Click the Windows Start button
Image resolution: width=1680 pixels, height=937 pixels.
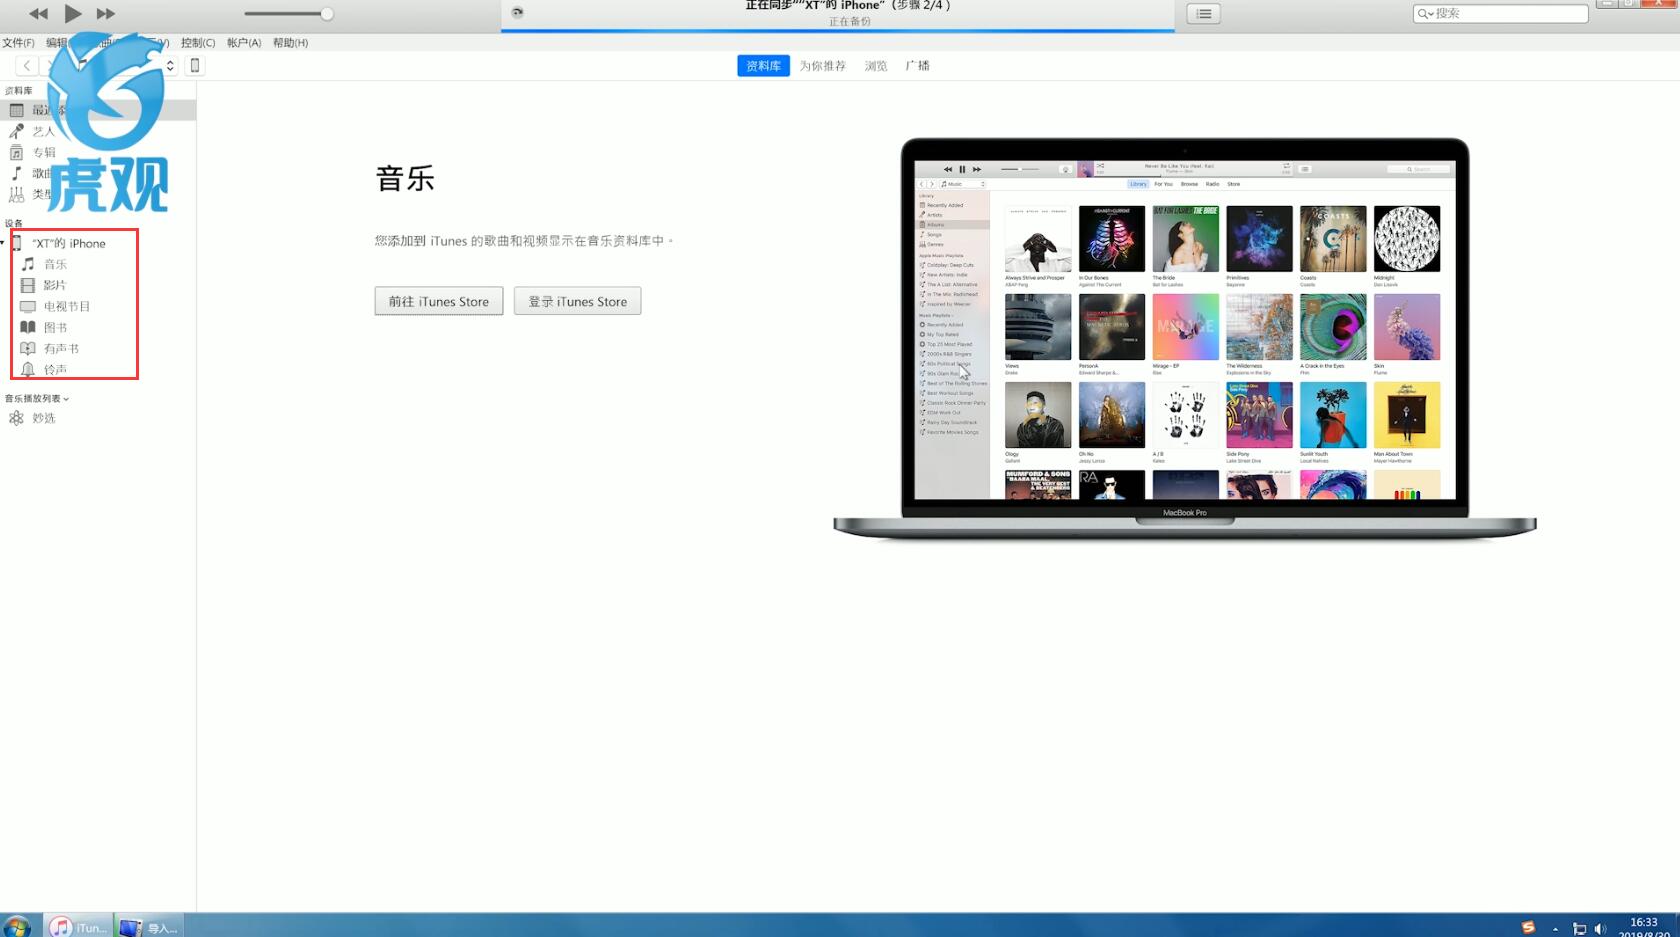click(16, 927)
